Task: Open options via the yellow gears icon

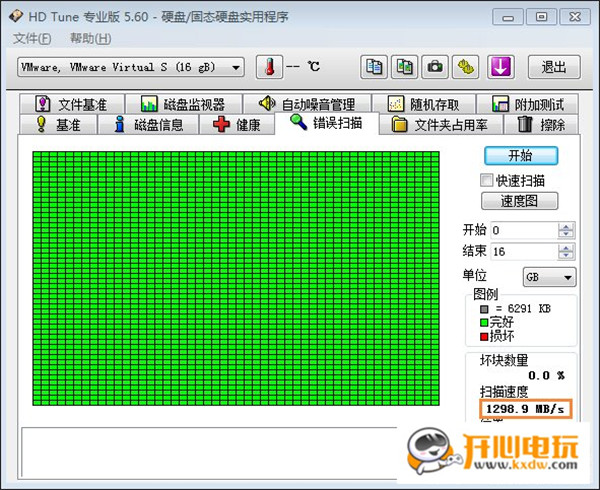Action: pos(467,67)
